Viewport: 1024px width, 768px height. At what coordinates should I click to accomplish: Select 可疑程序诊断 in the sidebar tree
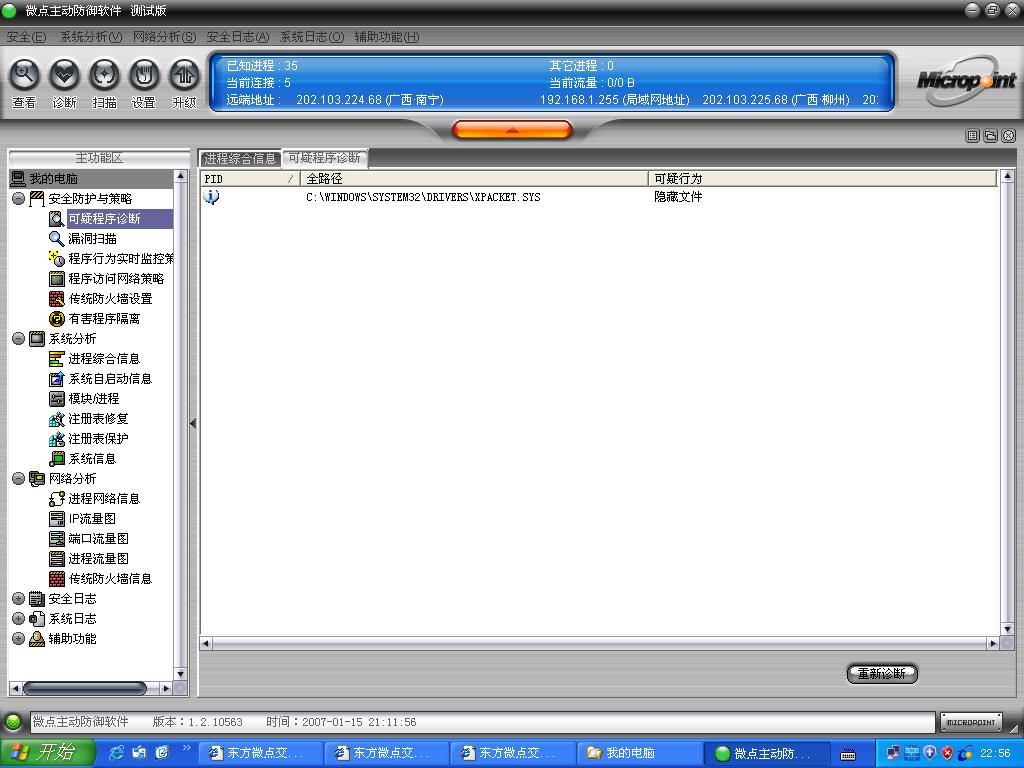coord(104,219)
